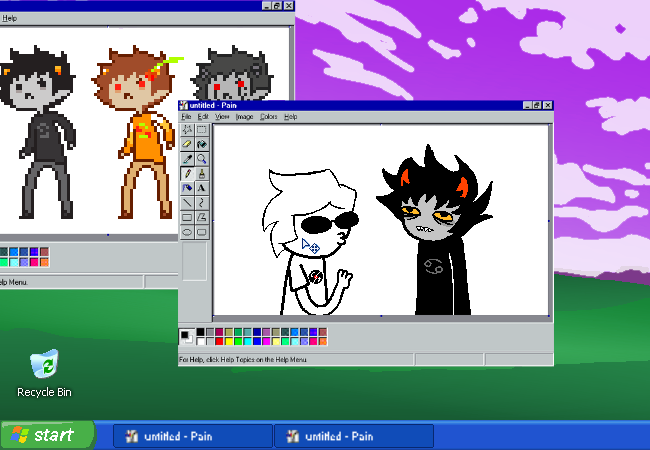Open the Edit menu
650x450 pixels.
tap(203, 117)
